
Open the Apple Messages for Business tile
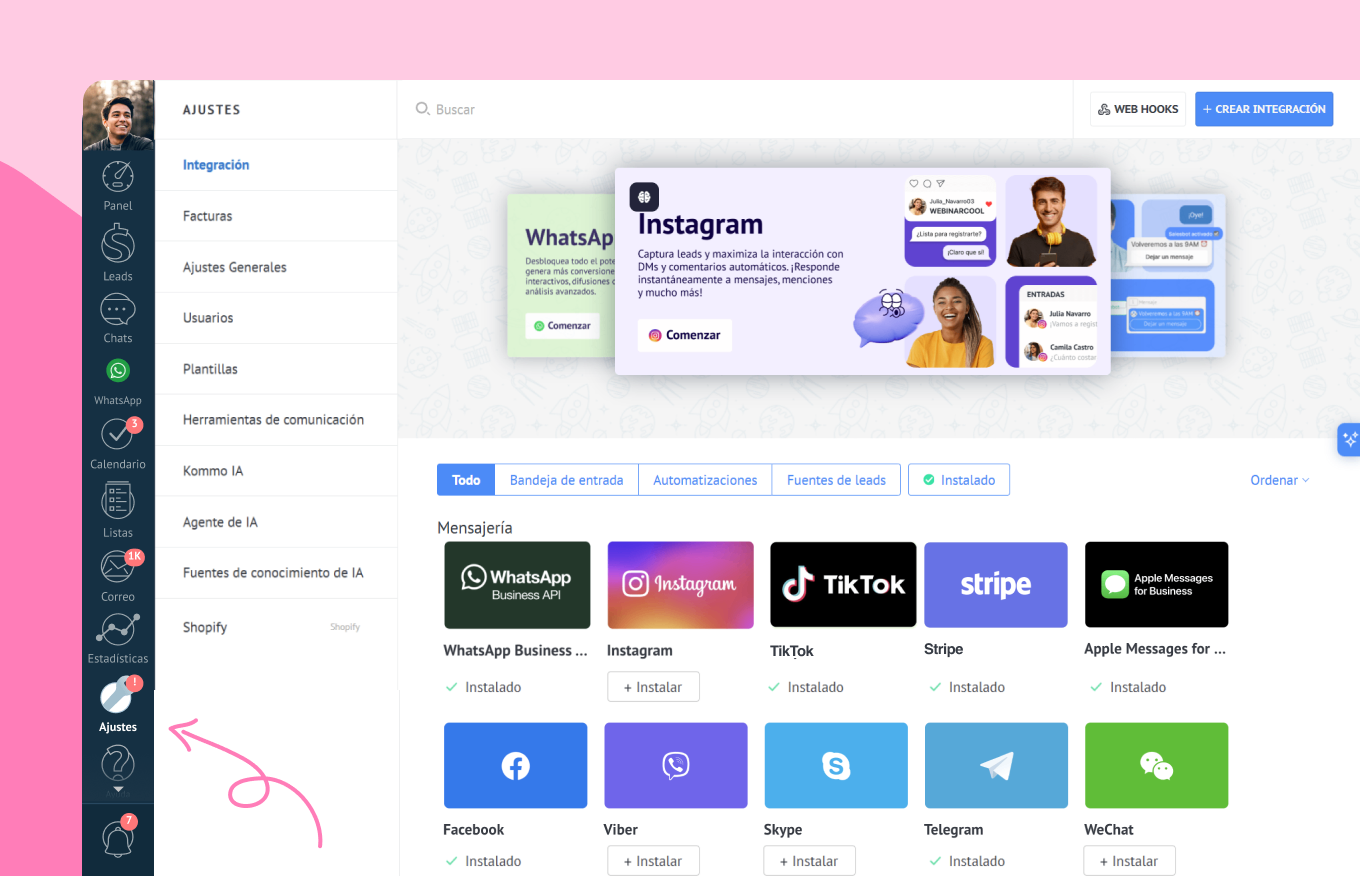click(1156, 585)
